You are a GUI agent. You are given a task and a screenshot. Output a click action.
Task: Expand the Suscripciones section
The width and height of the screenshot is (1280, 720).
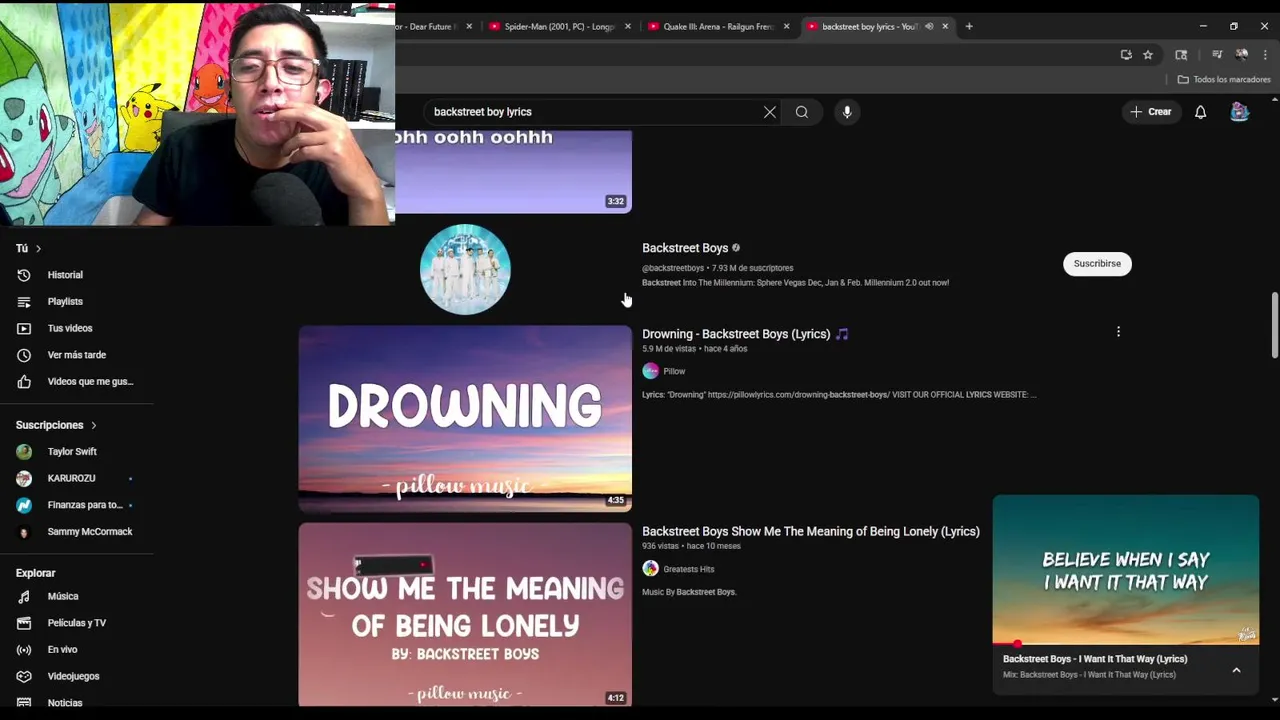(x=56, y=425)
